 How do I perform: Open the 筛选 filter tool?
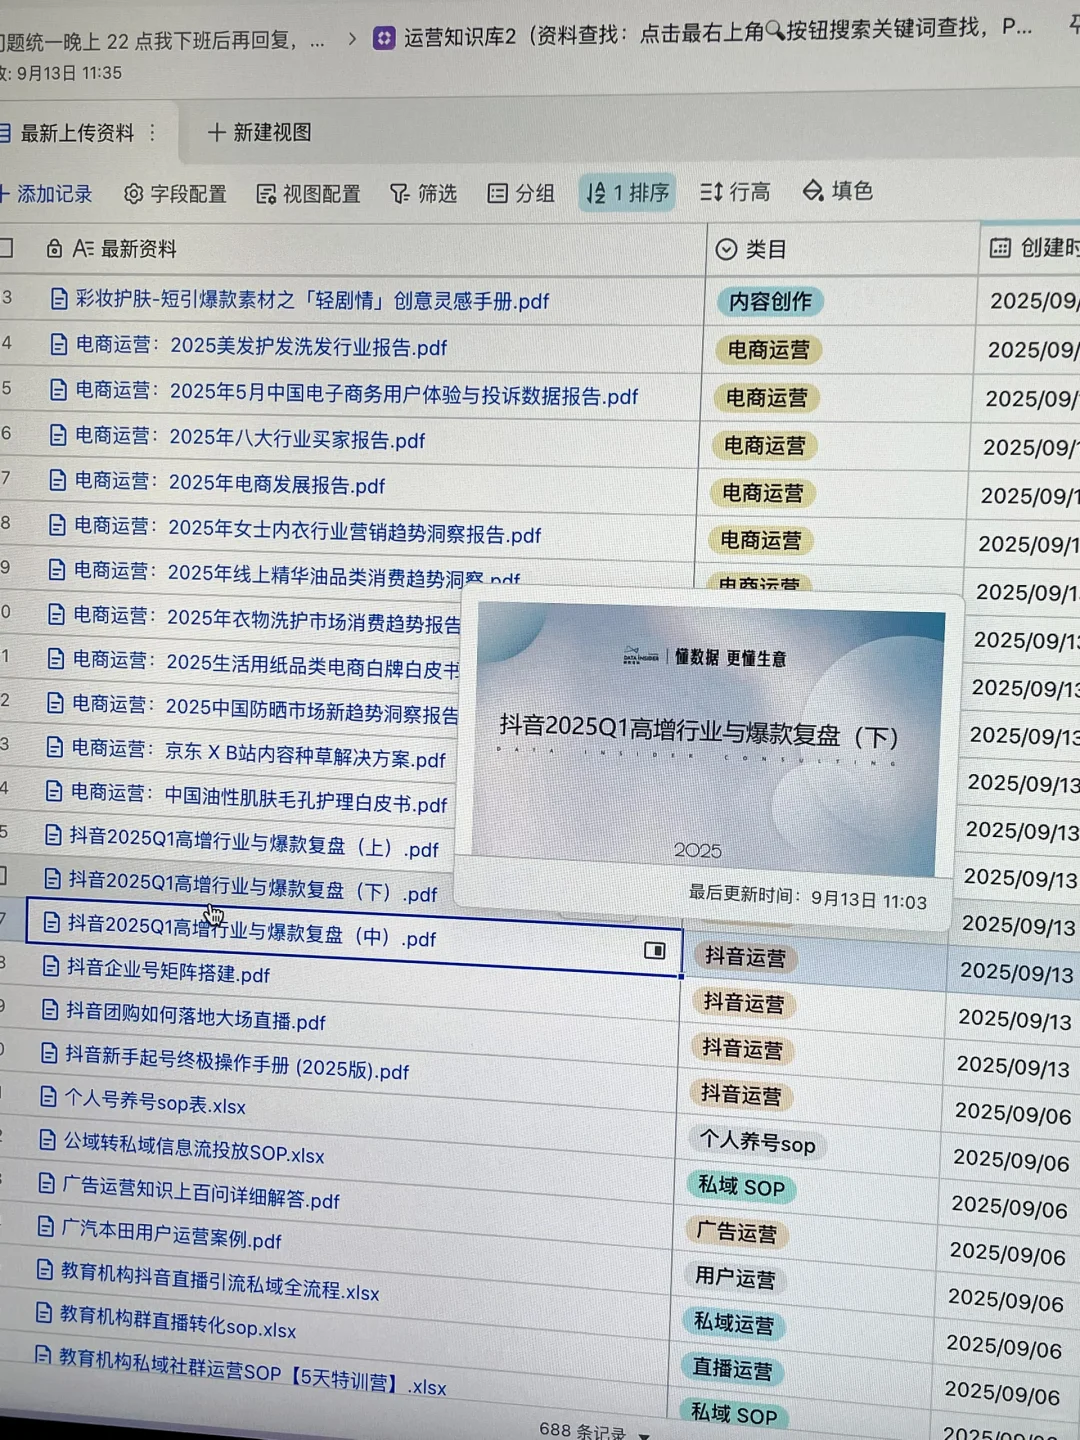(423, 193)
